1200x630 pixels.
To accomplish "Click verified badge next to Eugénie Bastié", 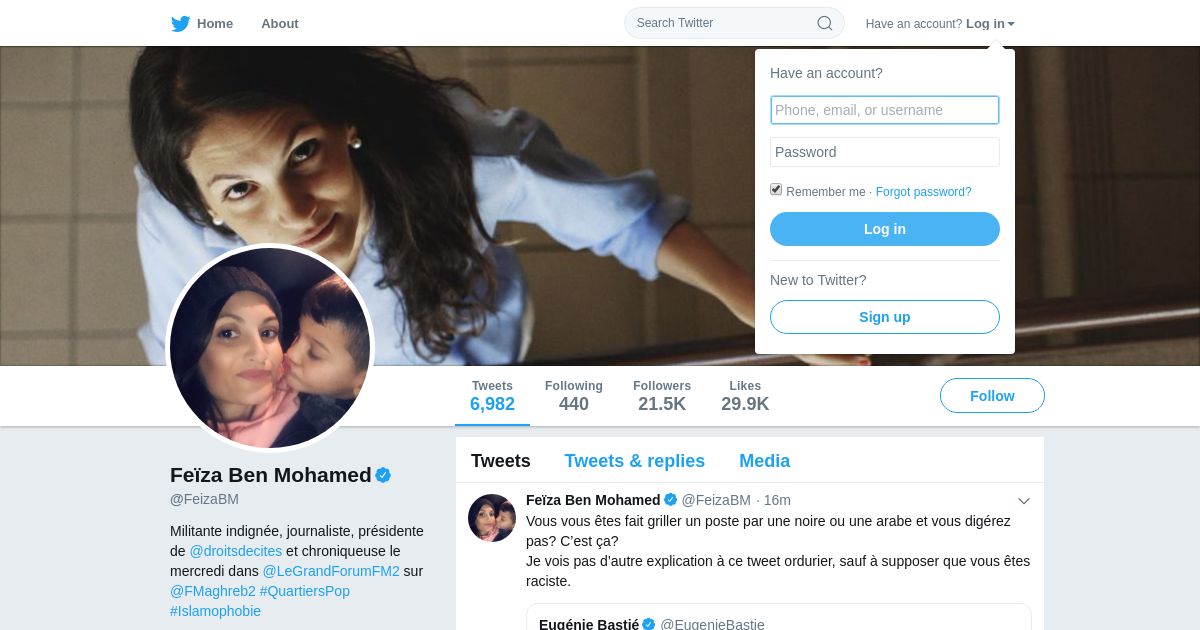I will click(x=648, y=624).
